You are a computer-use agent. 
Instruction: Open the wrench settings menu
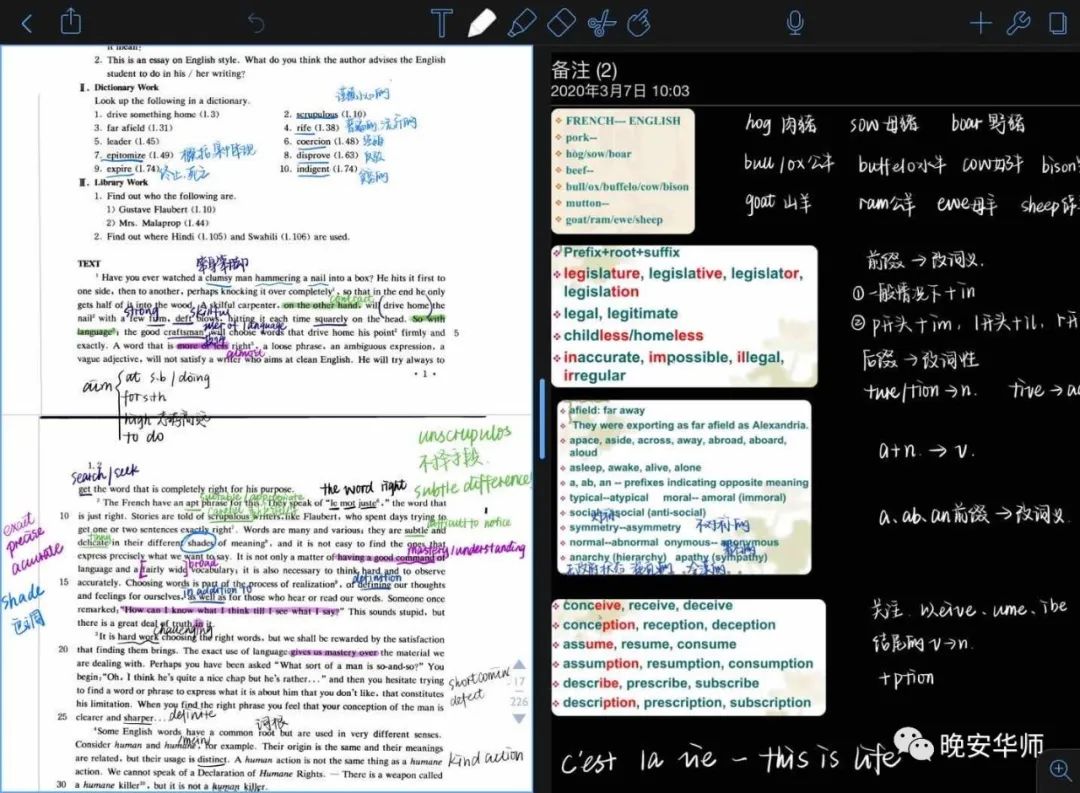pyautogui.click(x=1018, y=23)
